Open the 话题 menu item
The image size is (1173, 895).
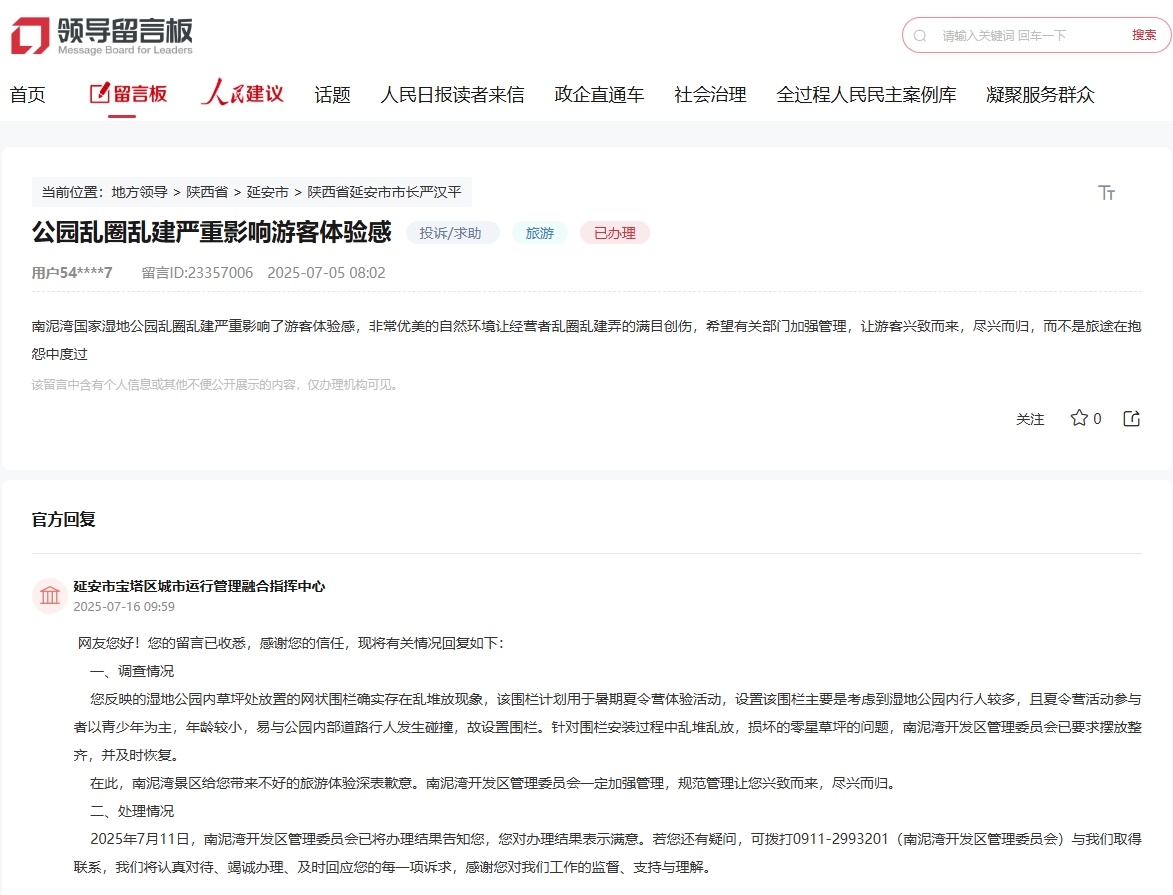pos(332,95)
